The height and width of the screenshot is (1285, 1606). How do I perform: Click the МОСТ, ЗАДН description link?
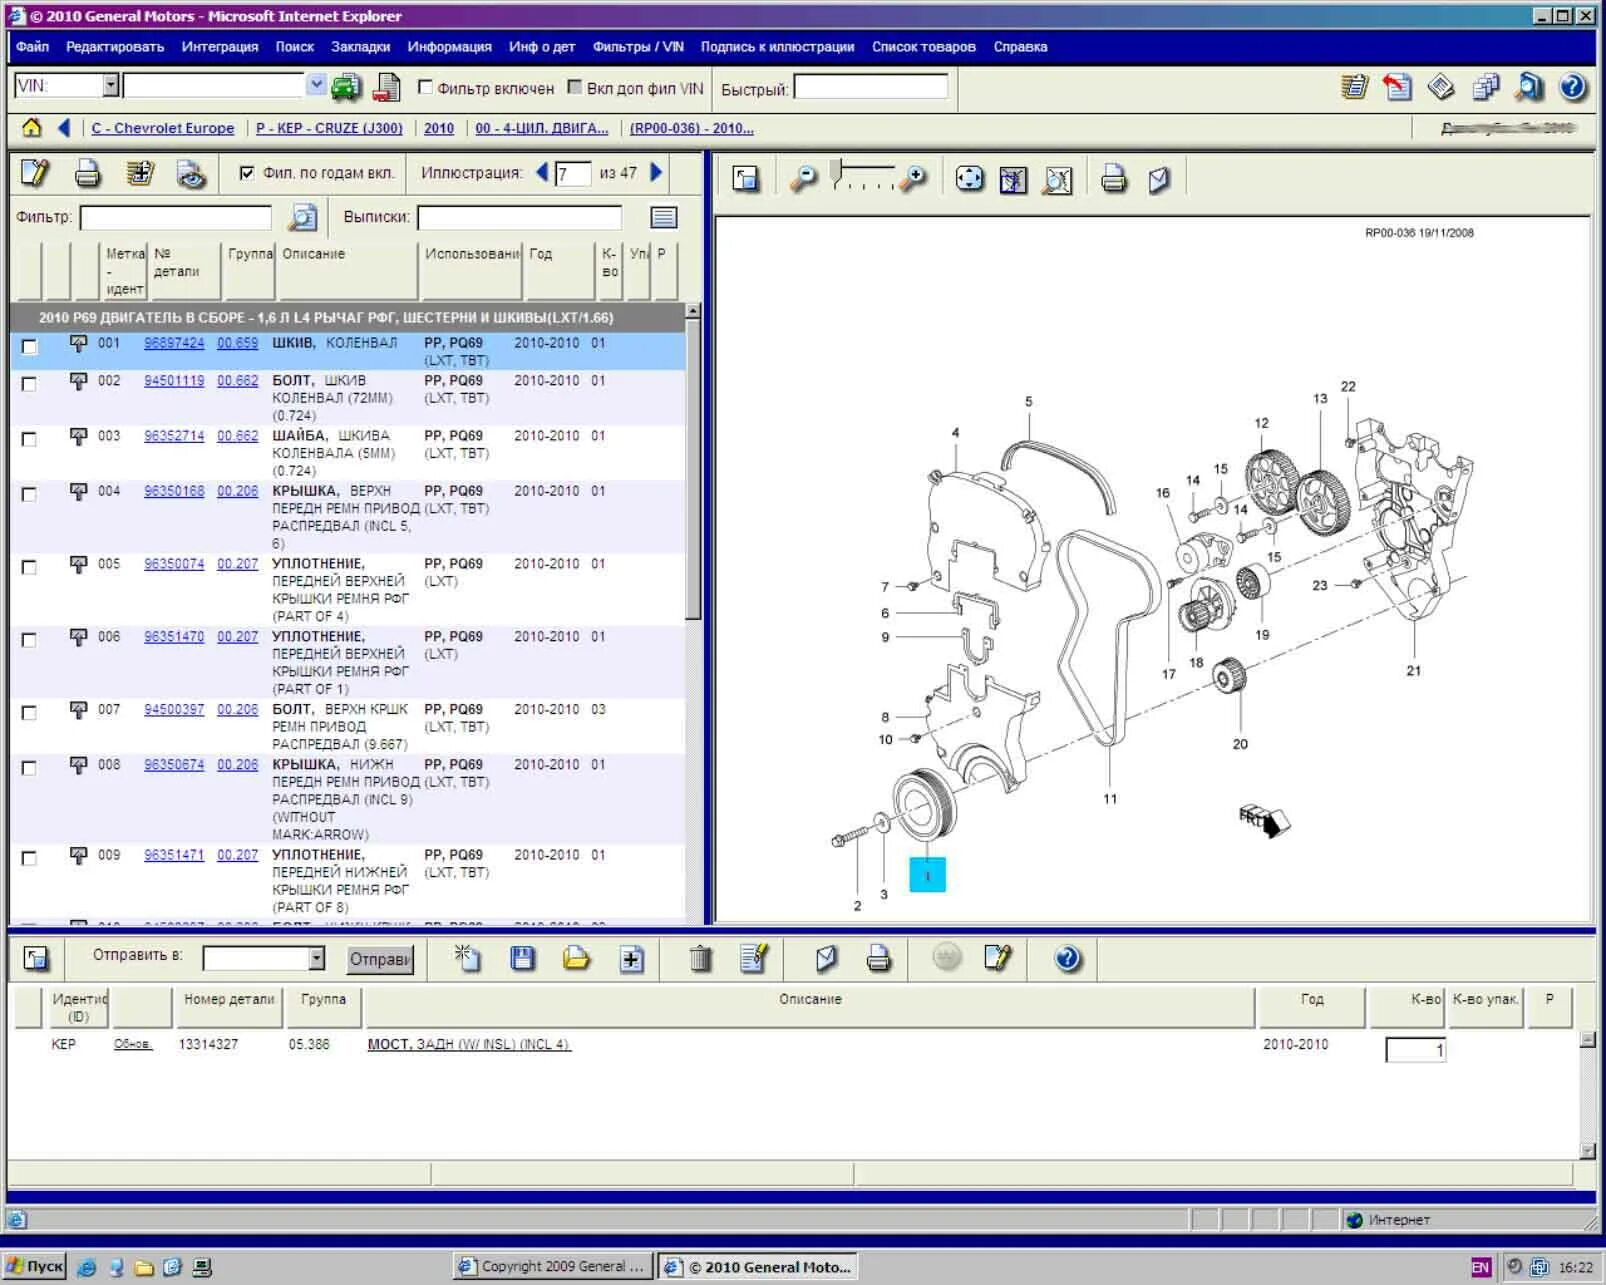click(469, 1044)
